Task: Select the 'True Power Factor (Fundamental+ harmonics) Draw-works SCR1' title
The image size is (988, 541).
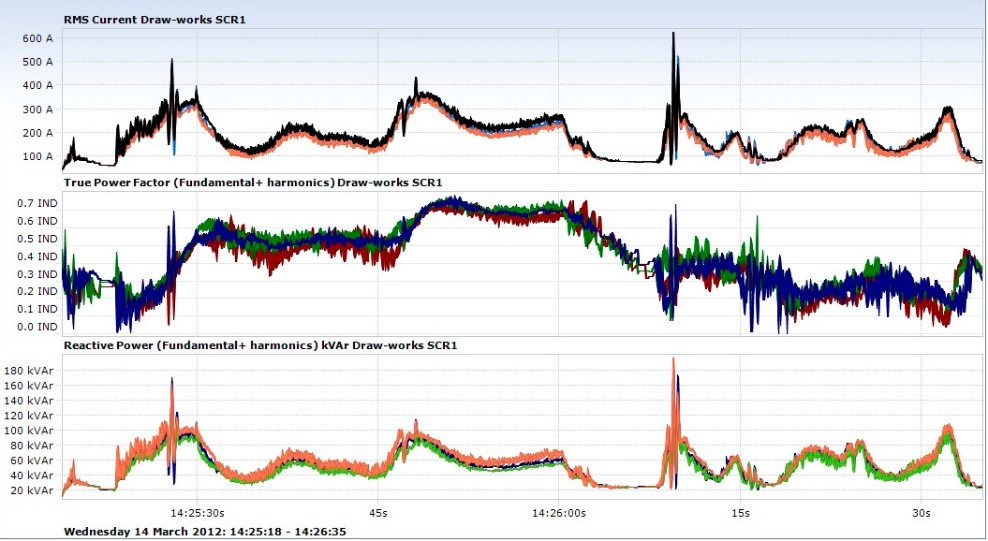Action: [253, 183]
